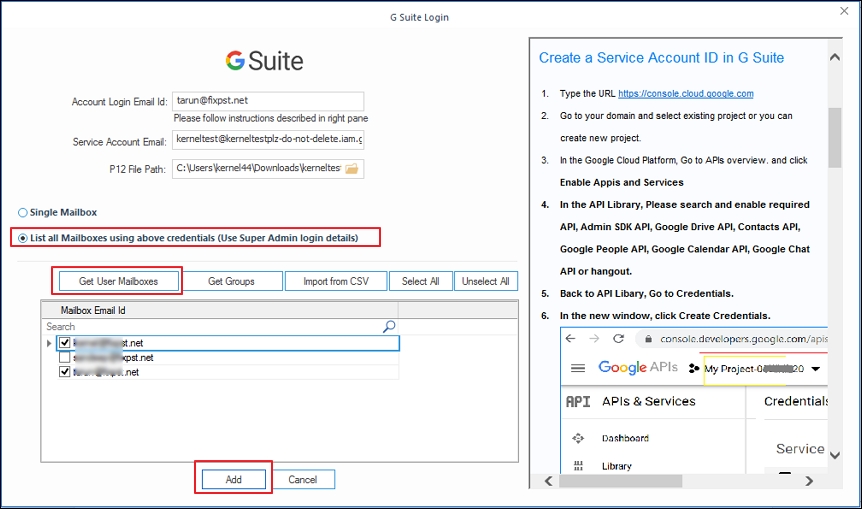Image resolution: width=862 pixels, height=509 pixels.
Task: Click the horizontal scrollbar thumb in instructions pane
Action: click(x=621, y=481)
